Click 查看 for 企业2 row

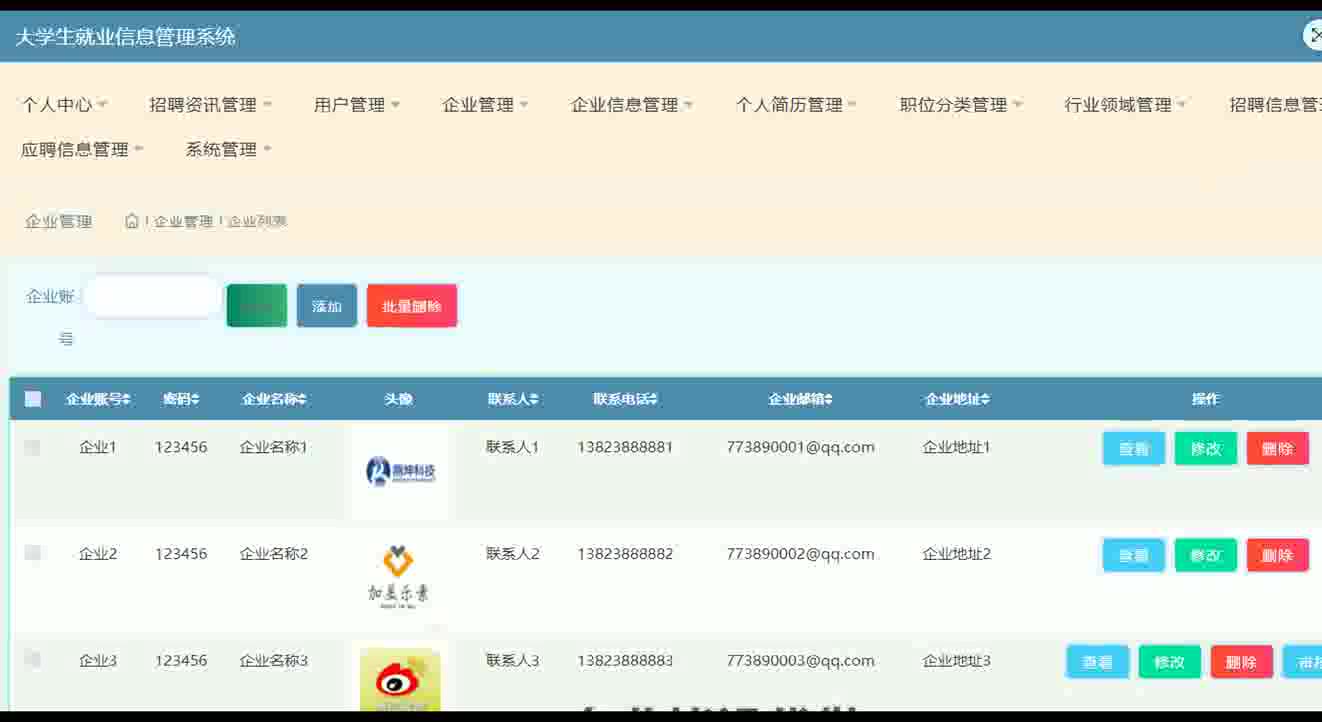1134,555
